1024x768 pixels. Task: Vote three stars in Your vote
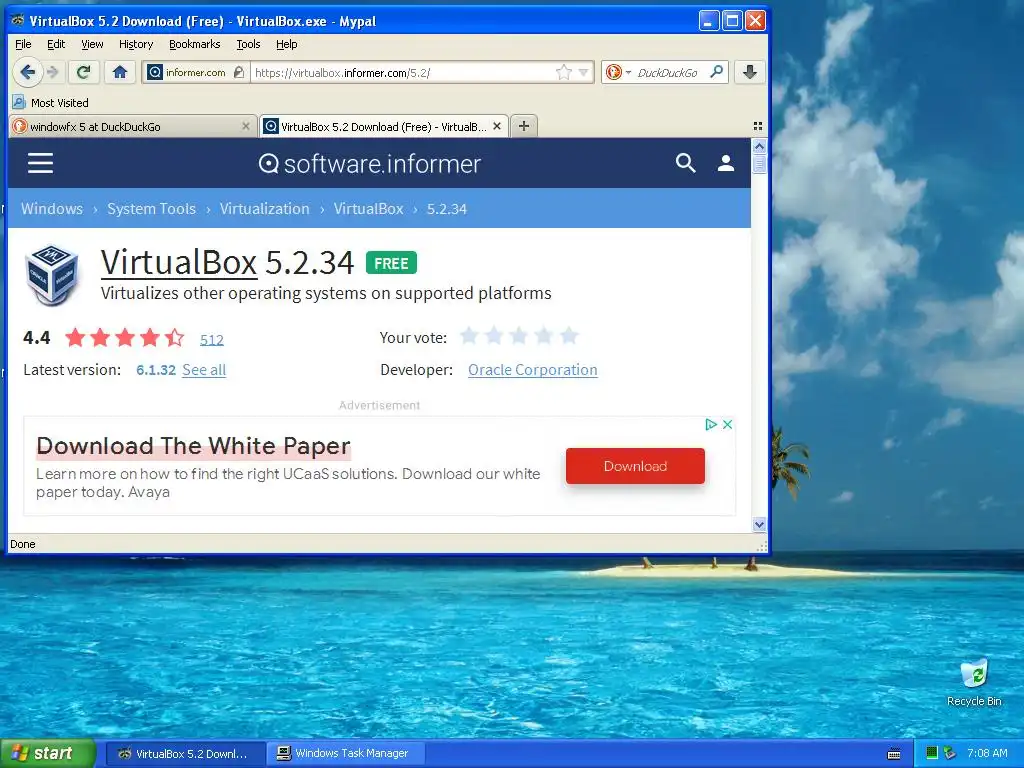pyautogui.click(x=519, y=336)
